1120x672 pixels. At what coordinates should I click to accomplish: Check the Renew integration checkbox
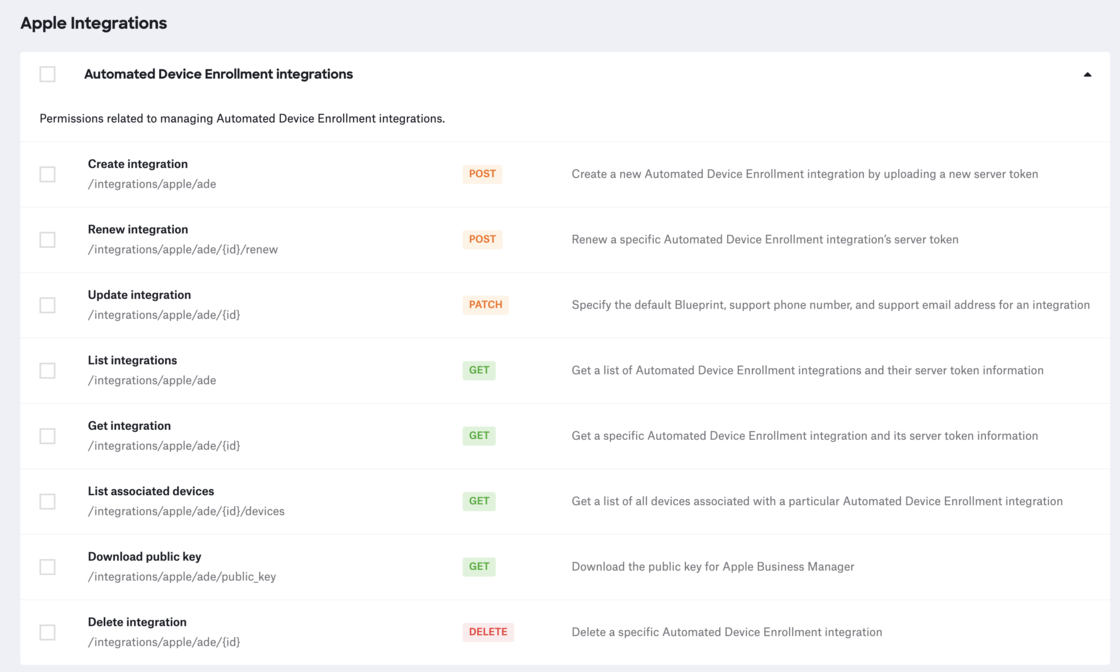pos(47,239)
